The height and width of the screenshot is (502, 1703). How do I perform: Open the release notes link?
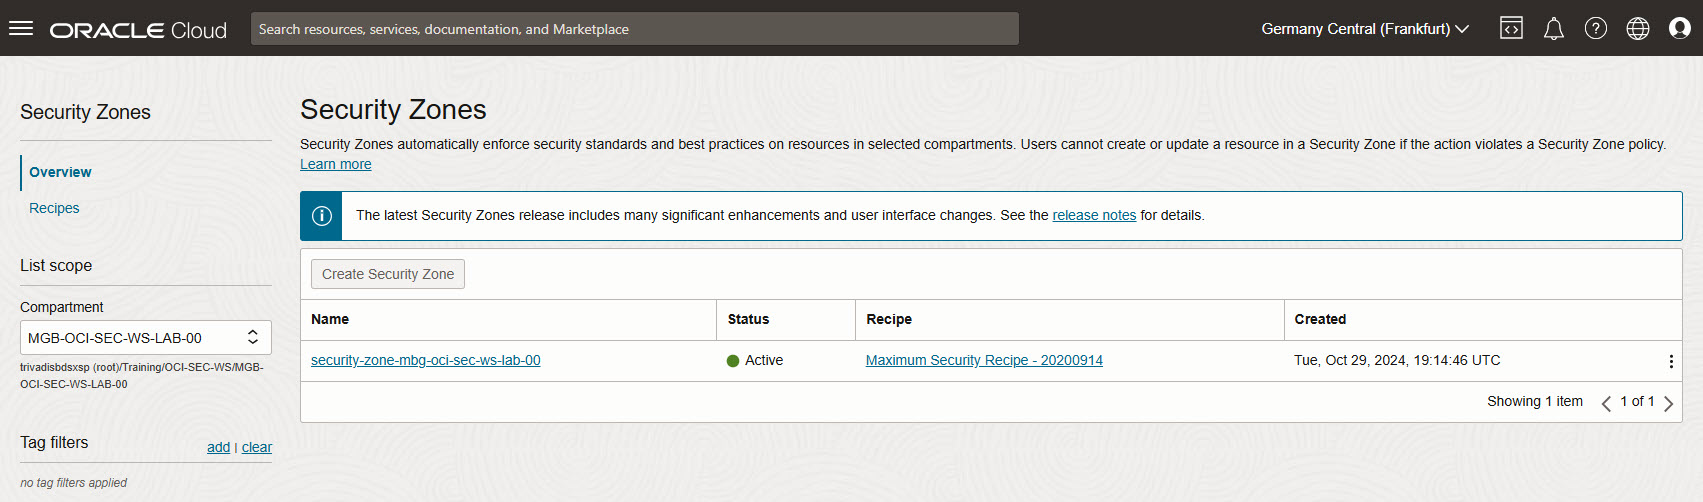(x=1094, y=215)
